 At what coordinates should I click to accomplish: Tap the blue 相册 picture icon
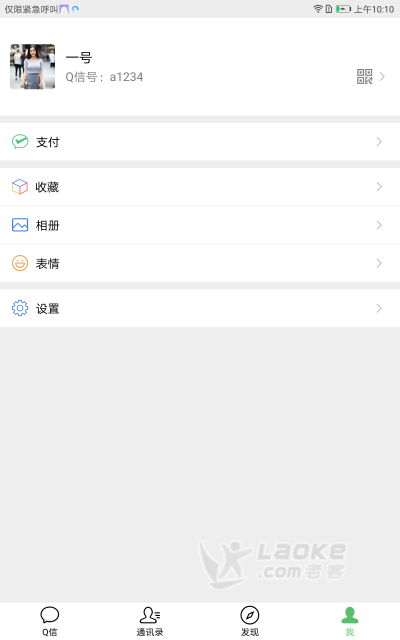tap(20, 225)
